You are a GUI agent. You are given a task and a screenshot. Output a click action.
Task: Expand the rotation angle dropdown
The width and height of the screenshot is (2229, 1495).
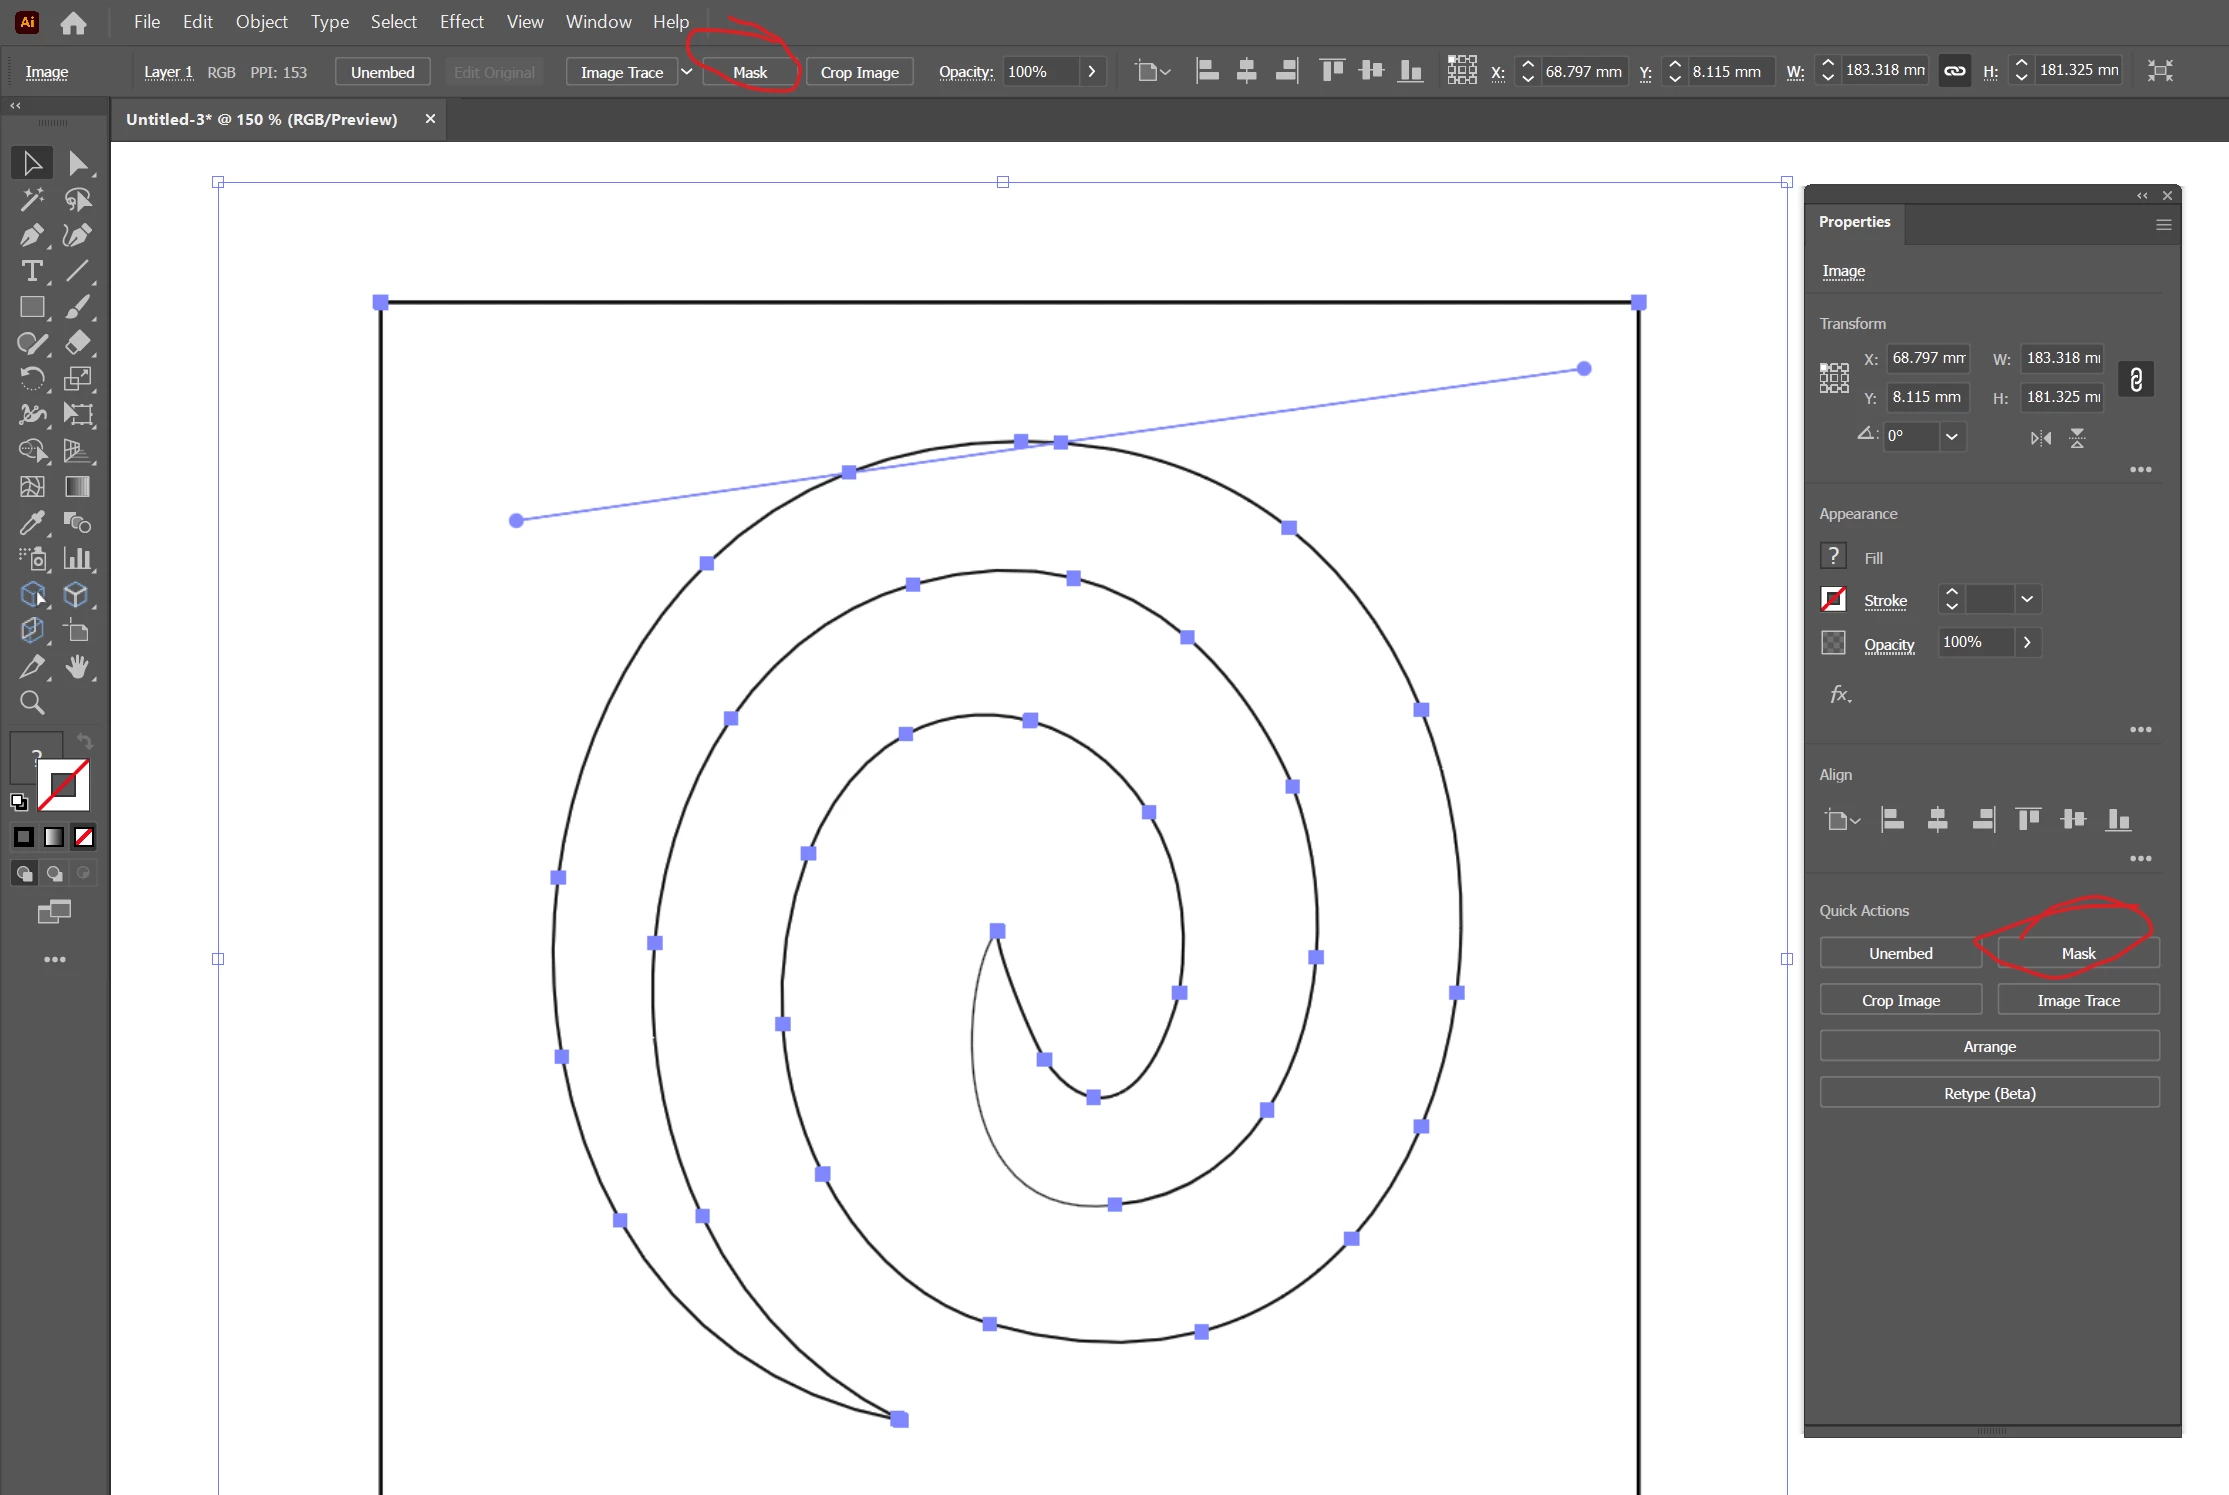[1951, 436]
